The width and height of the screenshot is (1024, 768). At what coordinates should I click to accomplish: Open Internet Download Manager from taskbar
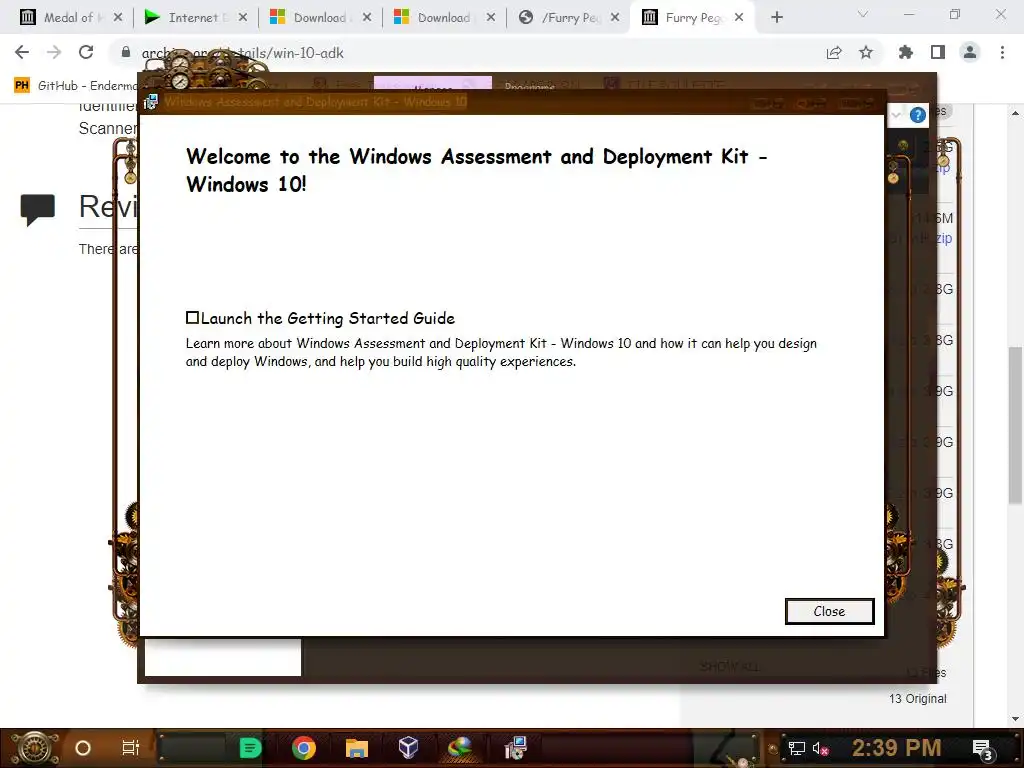tap(460, 748)
